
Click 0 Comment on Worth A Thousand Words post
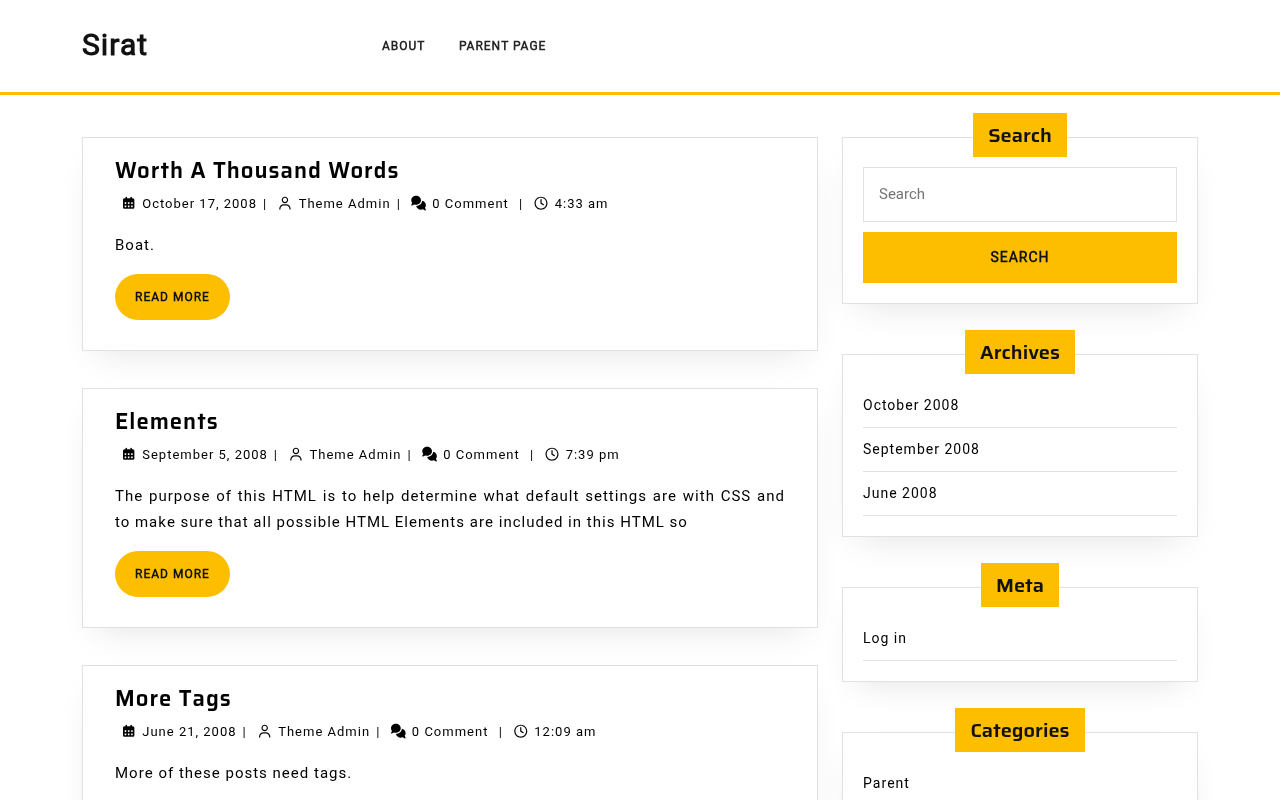(x=470, y=204)
